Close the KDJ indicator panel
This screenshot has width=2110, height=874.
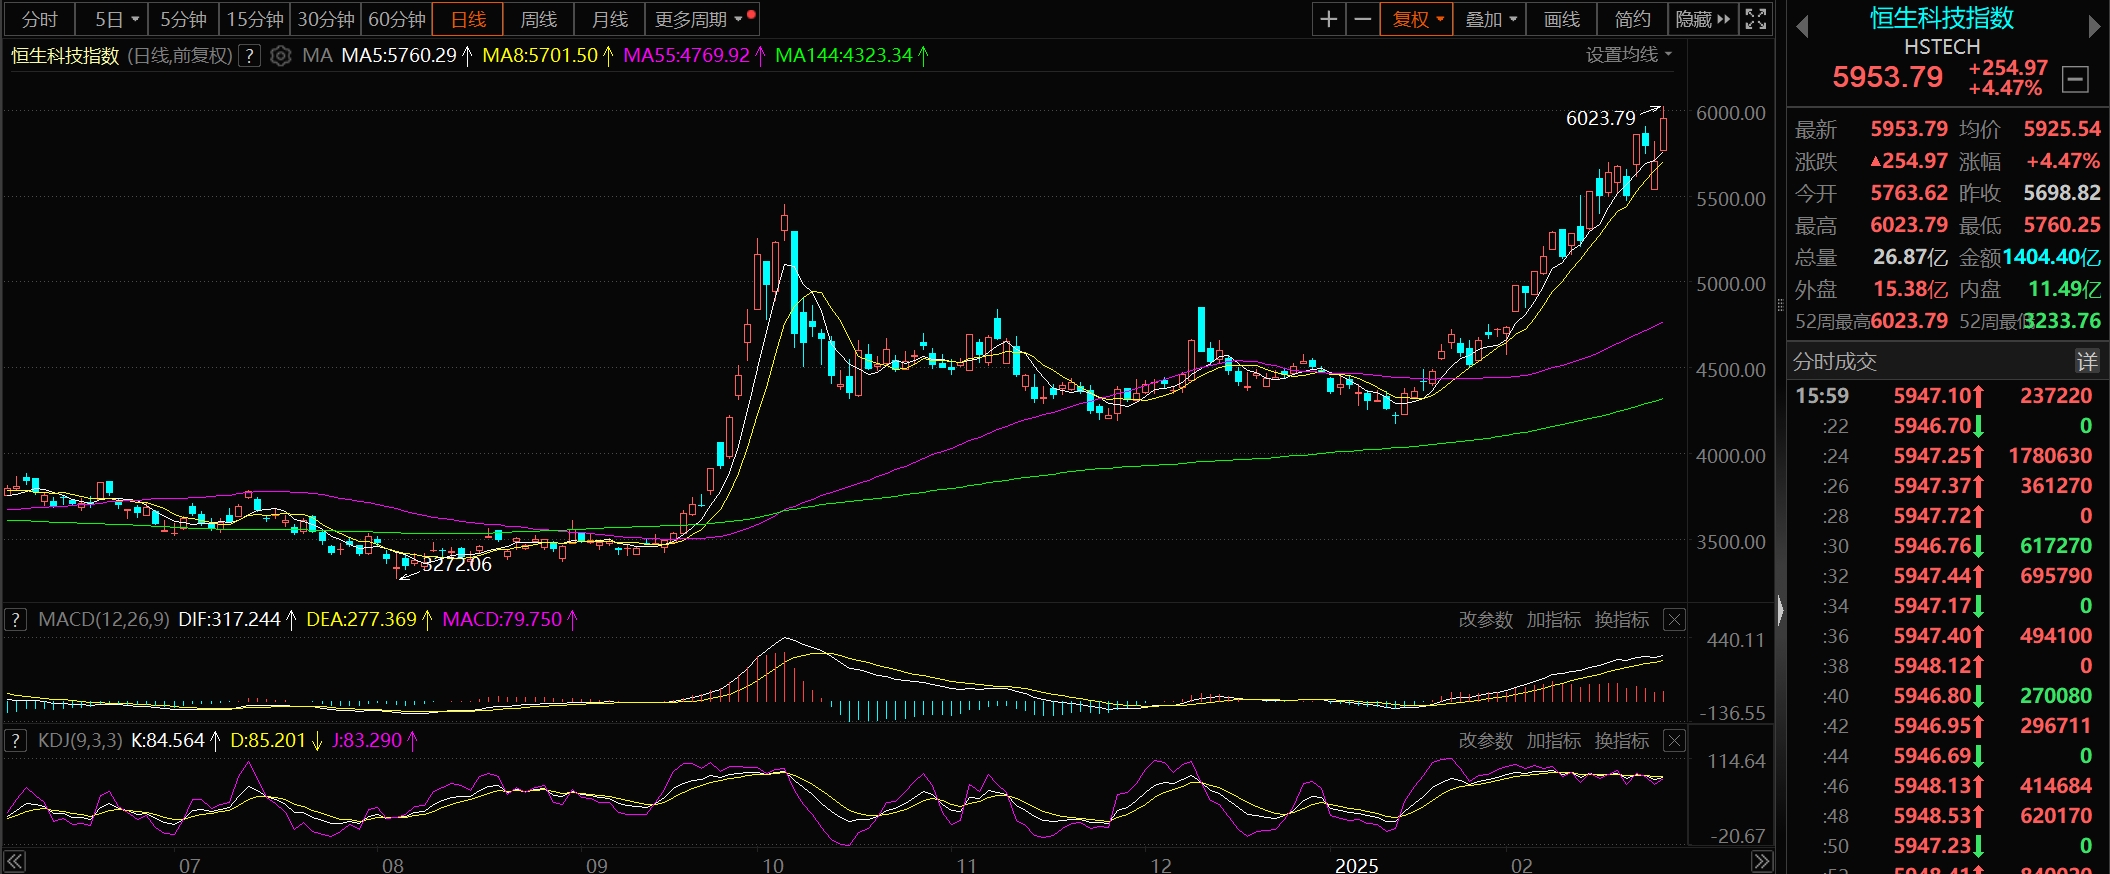[1674, 741]
